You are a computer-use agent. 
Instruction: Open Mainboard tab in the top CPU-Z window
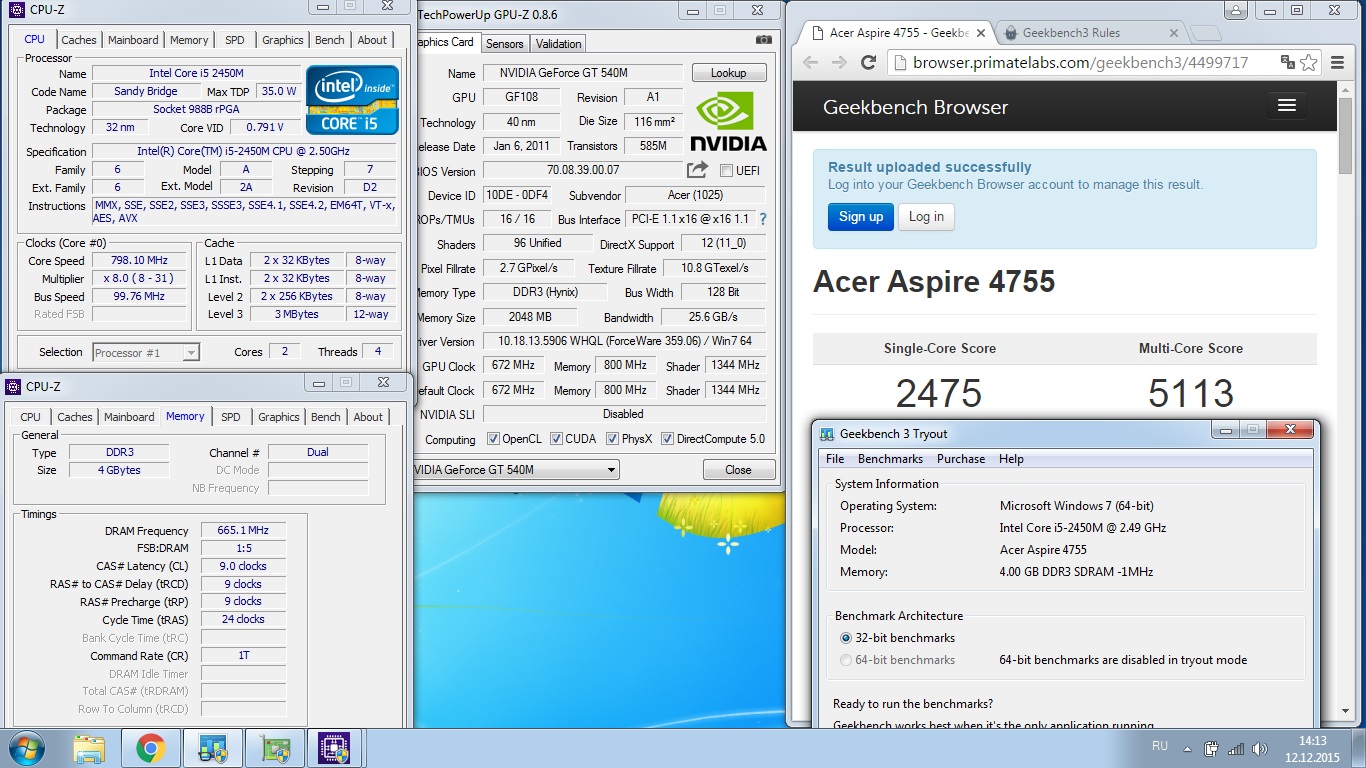tap(133, 40)
